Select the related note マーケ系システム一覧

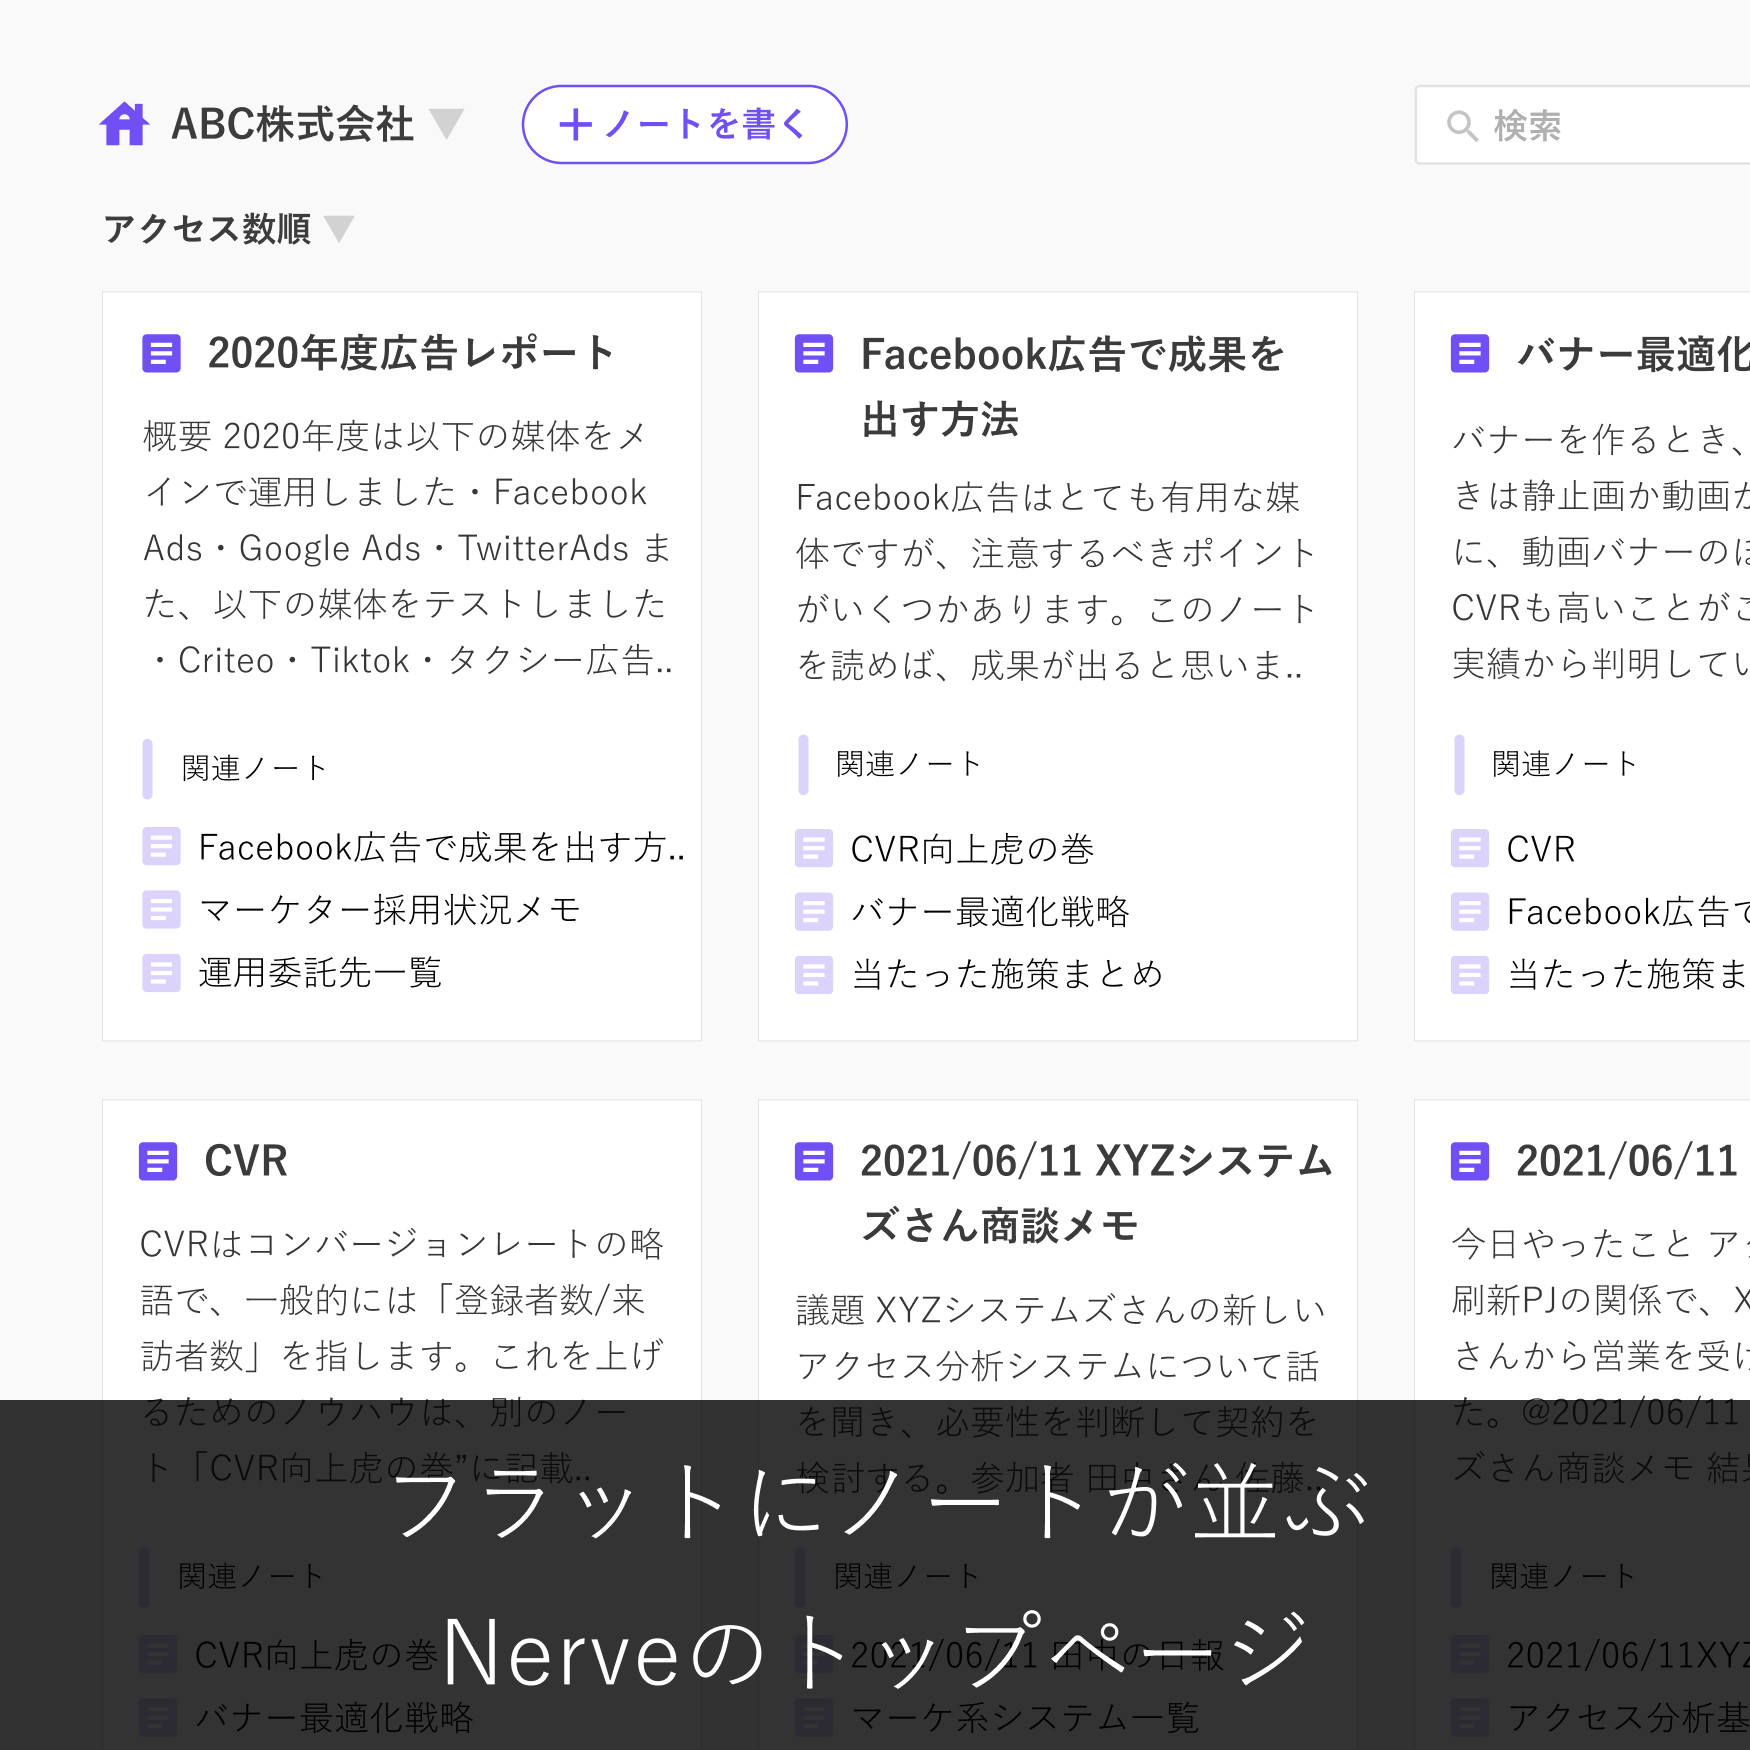click(1027, 1716)
